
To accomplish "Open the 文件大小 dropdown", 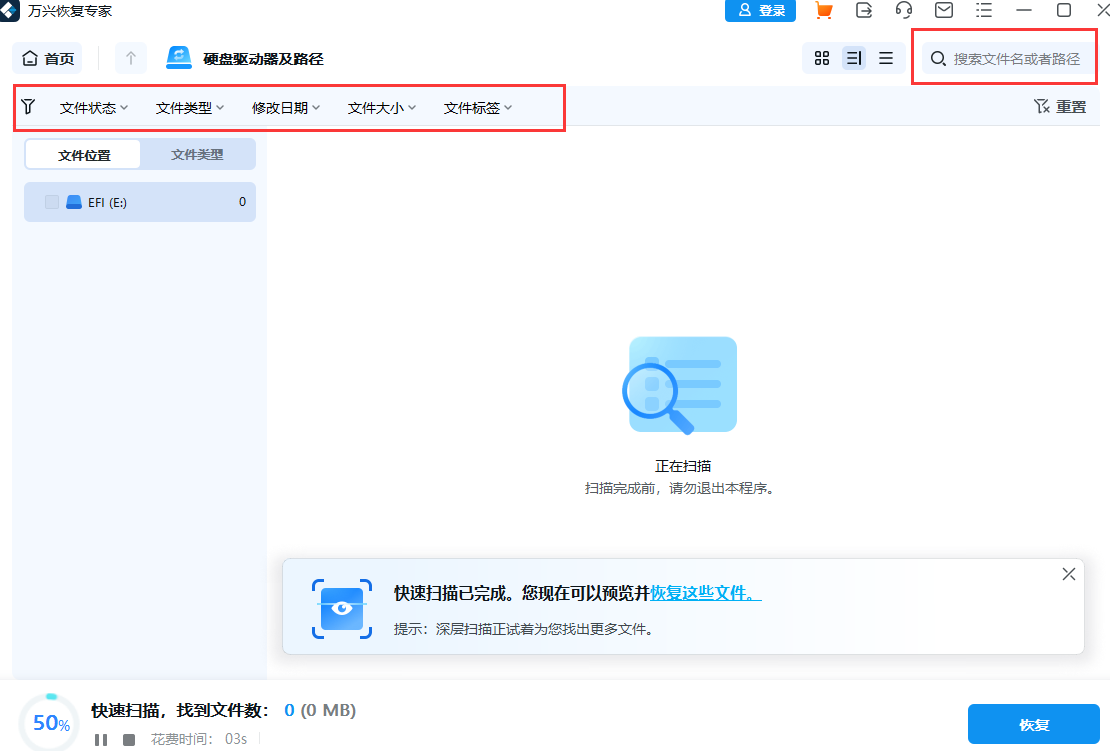I will [381, 107].
